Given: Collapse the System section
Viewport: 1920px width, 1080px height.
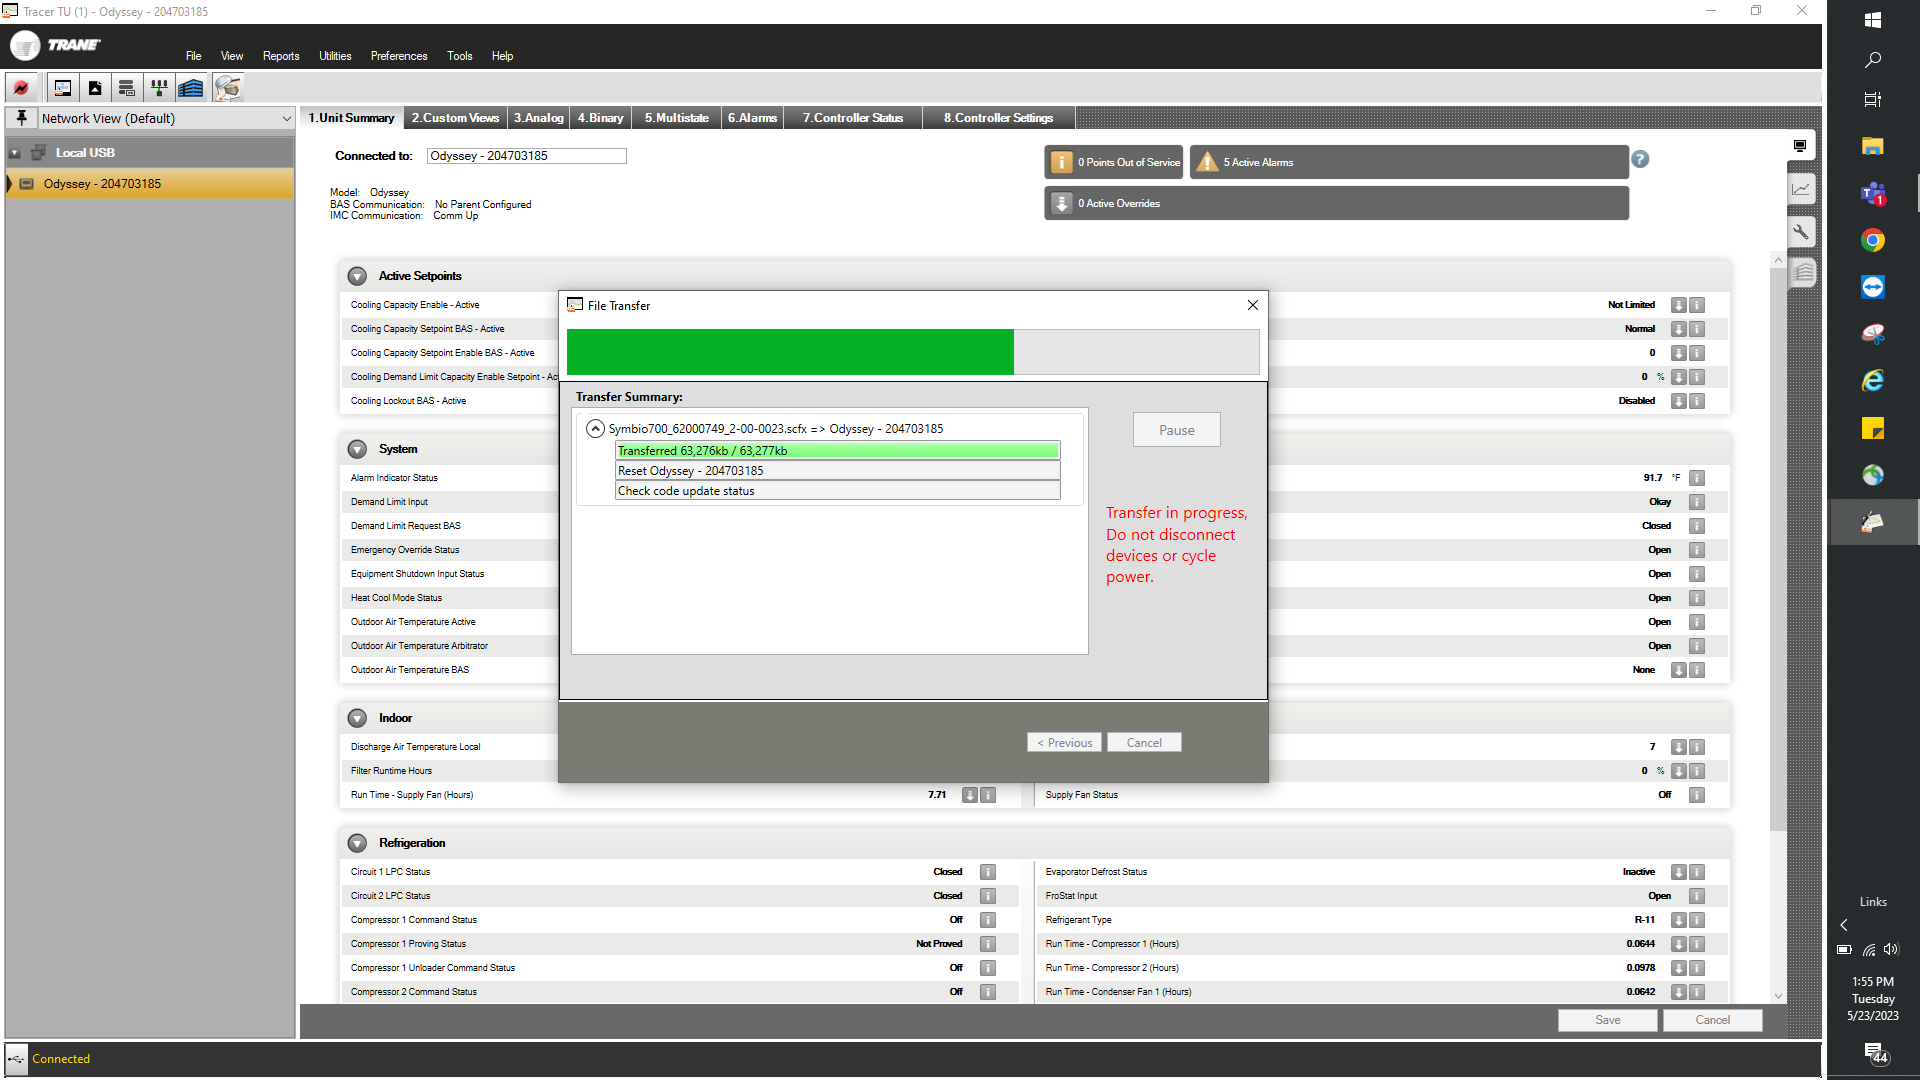Looking at the screenshot, I should click(x=357, y=449).
